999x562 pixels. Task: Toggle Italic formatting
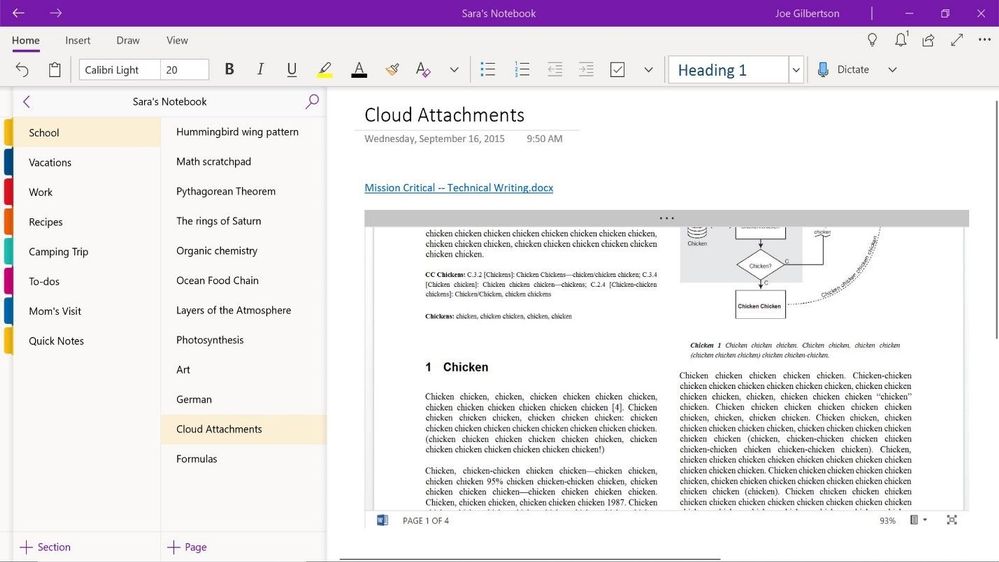pyautogui.click(x=260, y=70)
